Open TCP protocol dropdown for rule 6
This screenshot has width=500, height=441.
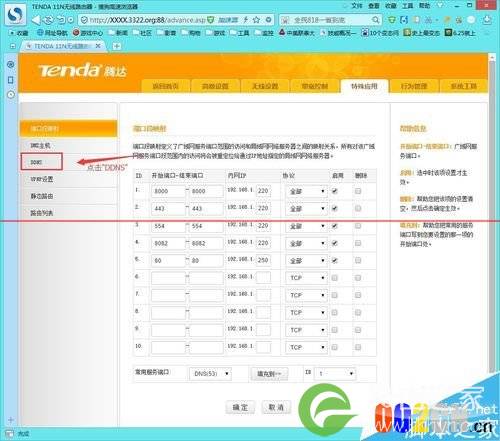coord(307,278)
